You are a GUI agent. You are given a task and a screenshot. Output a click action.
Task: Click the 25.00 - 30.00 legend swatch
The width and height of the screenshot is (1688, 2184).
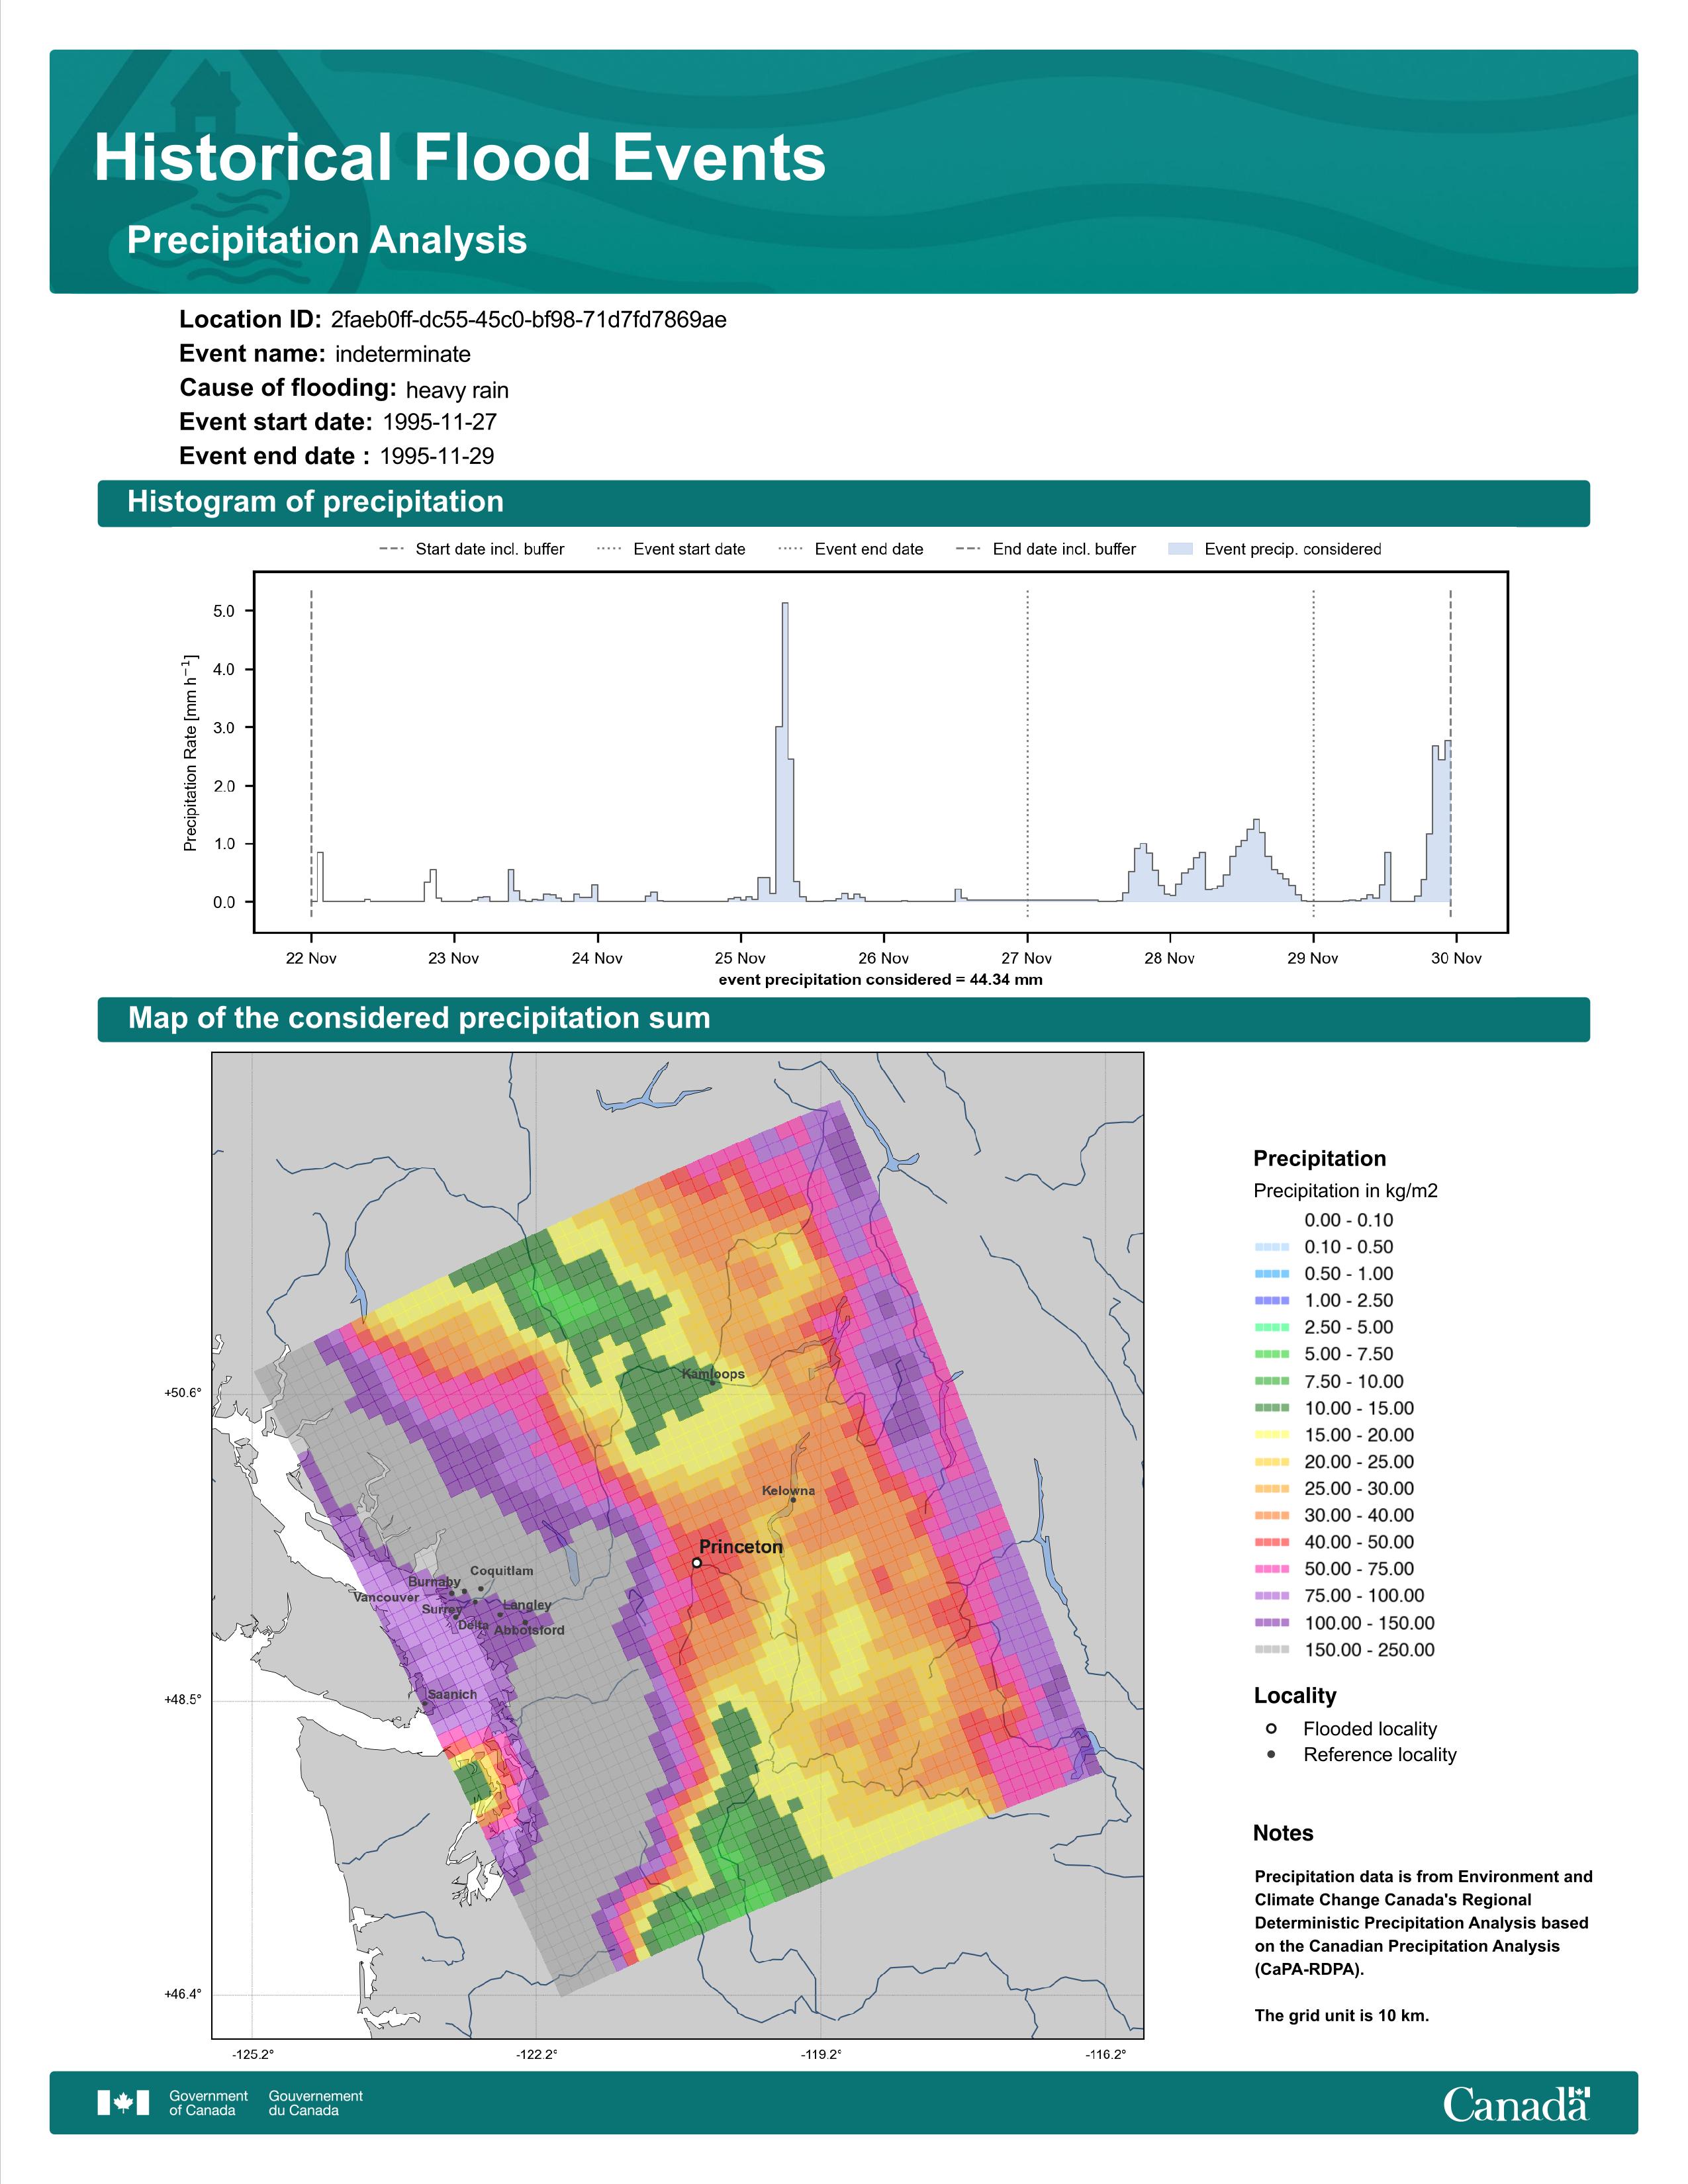coord(1271,1489)
